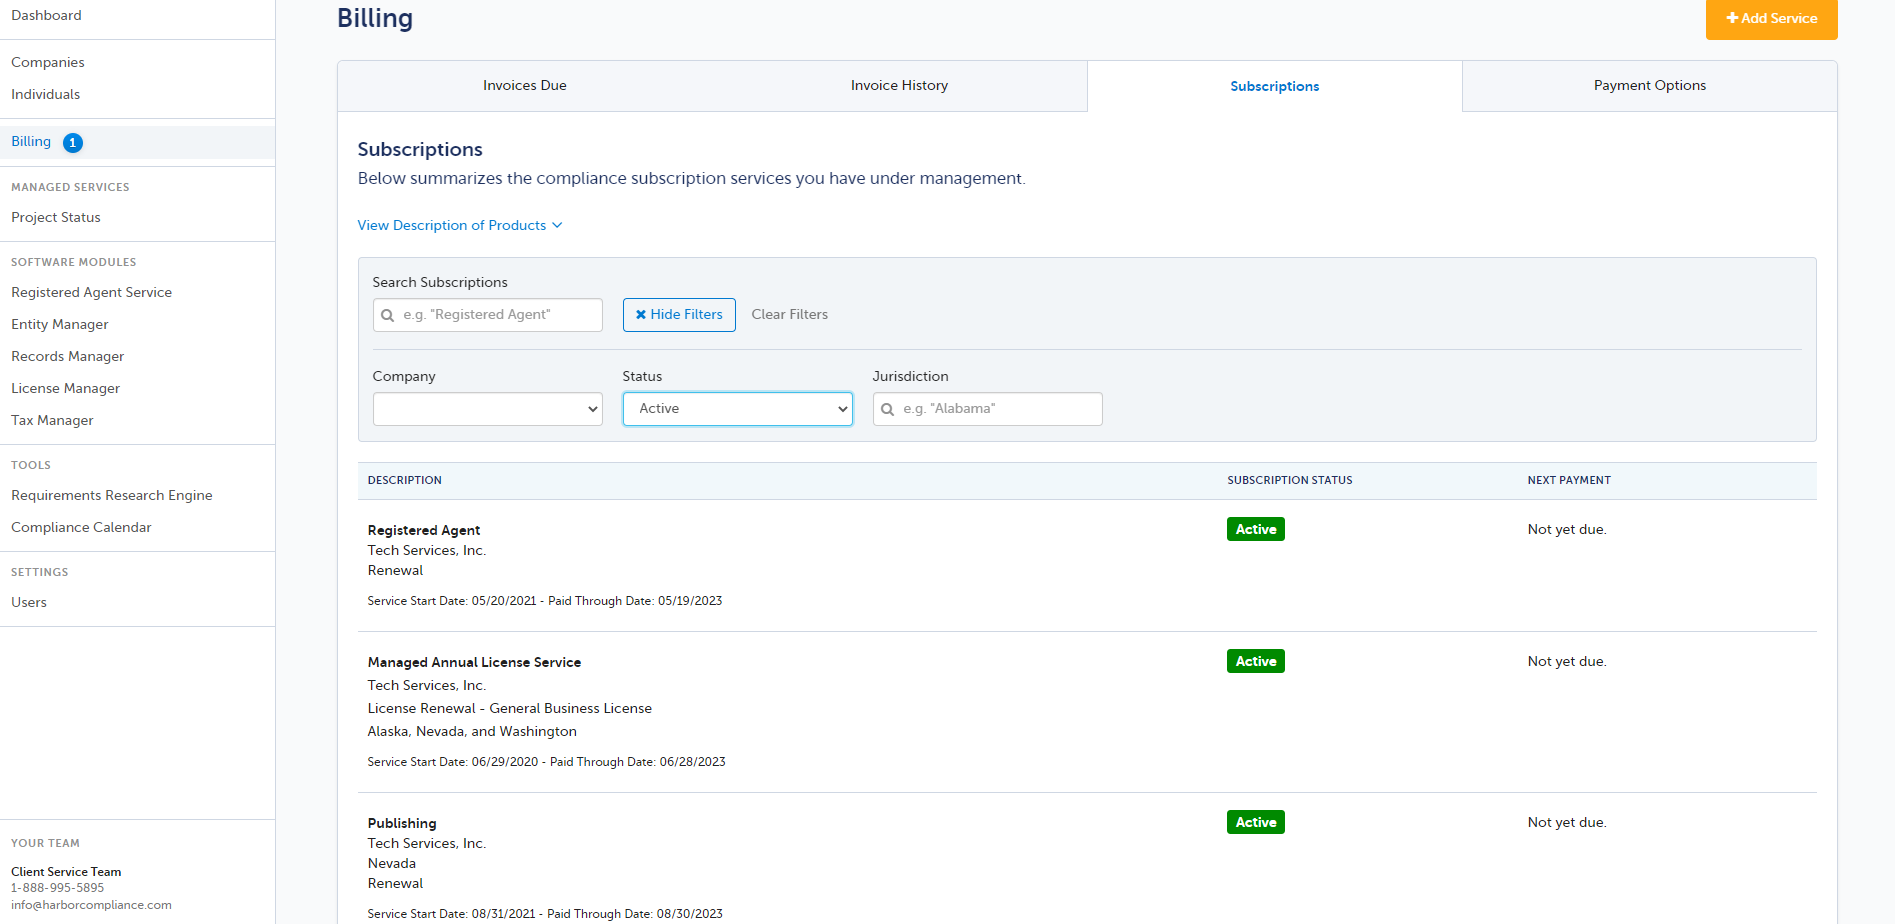Click the search magnifier in Search Subscriptions
Viewport: 1895px width, 924px height.
pos(388,315)
